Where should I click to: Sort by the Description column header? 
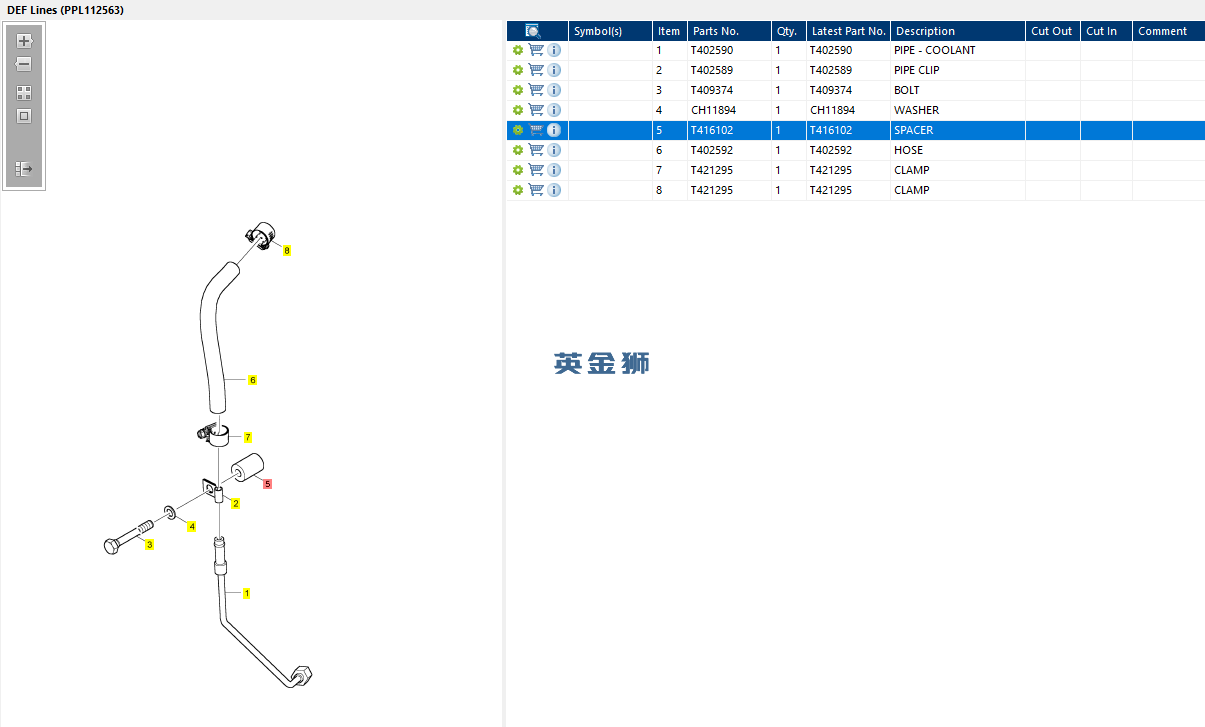(x=958, y=31)
